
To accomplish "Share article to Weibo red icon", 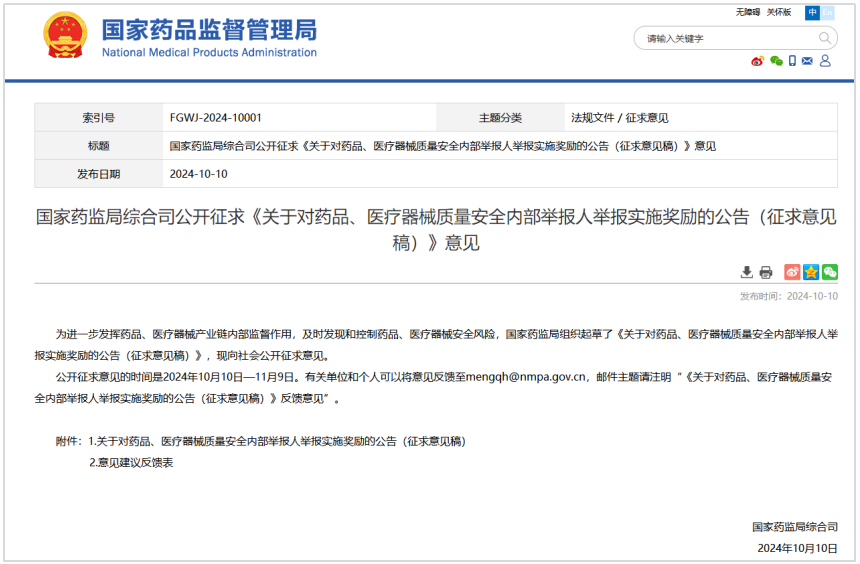I will [792, 272].
